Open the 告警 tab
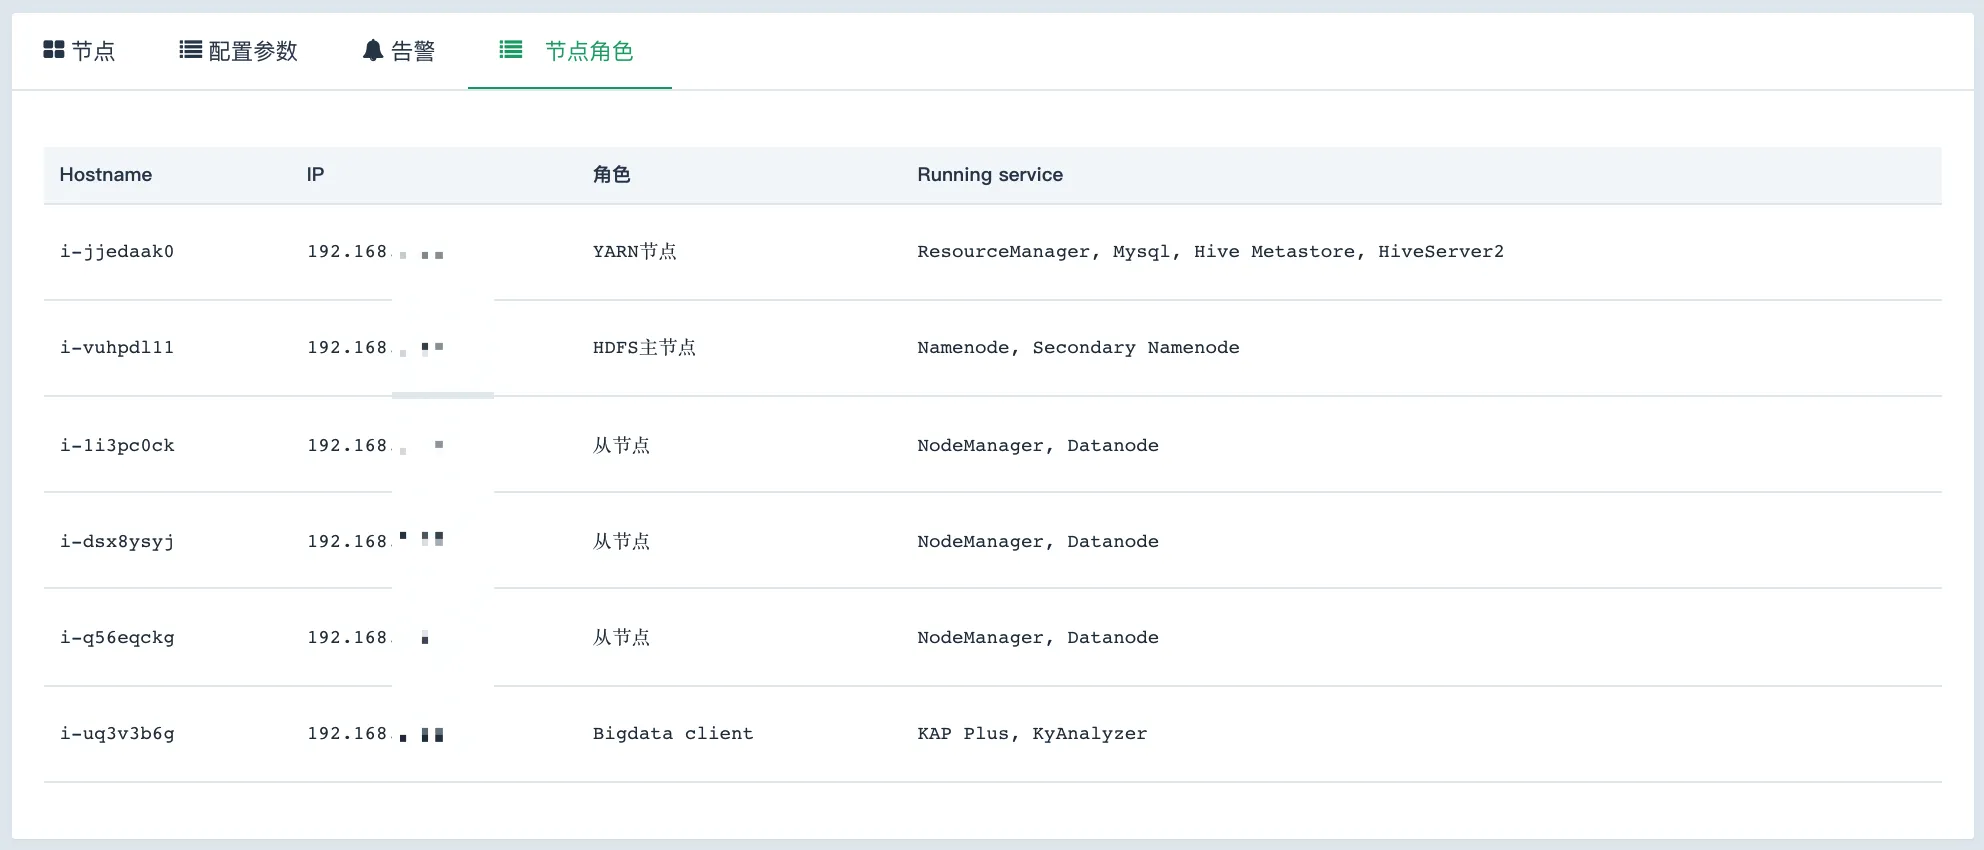 (x=399, y=51)
